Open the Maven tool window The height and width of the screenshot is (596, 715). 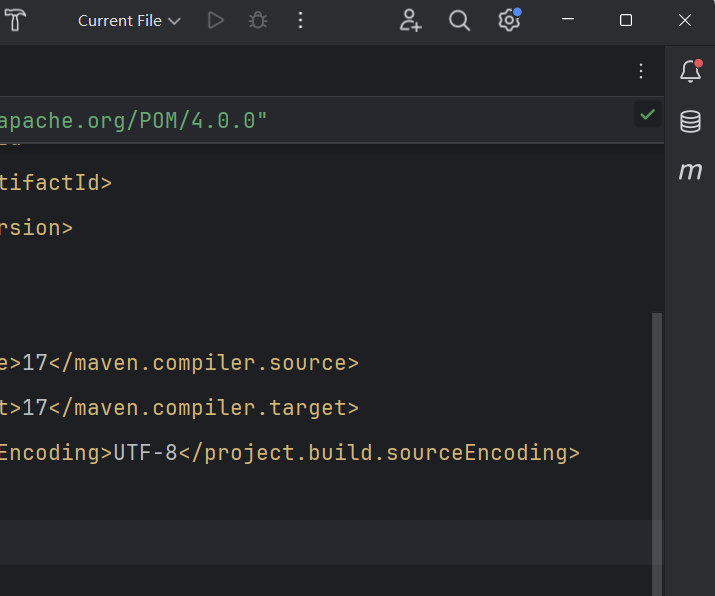(690, 171)
